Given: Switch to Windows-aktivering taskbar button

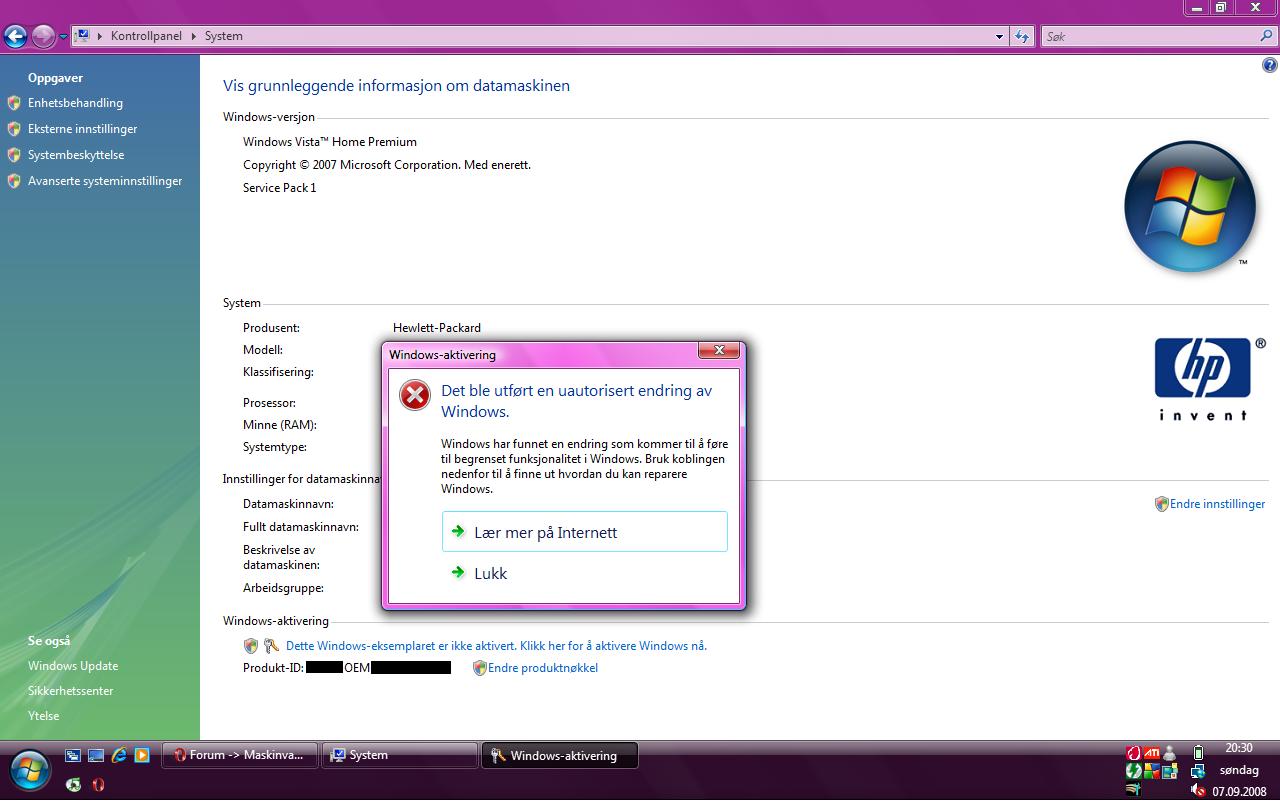Looking at the screenshot, I should tap(560, 756).
